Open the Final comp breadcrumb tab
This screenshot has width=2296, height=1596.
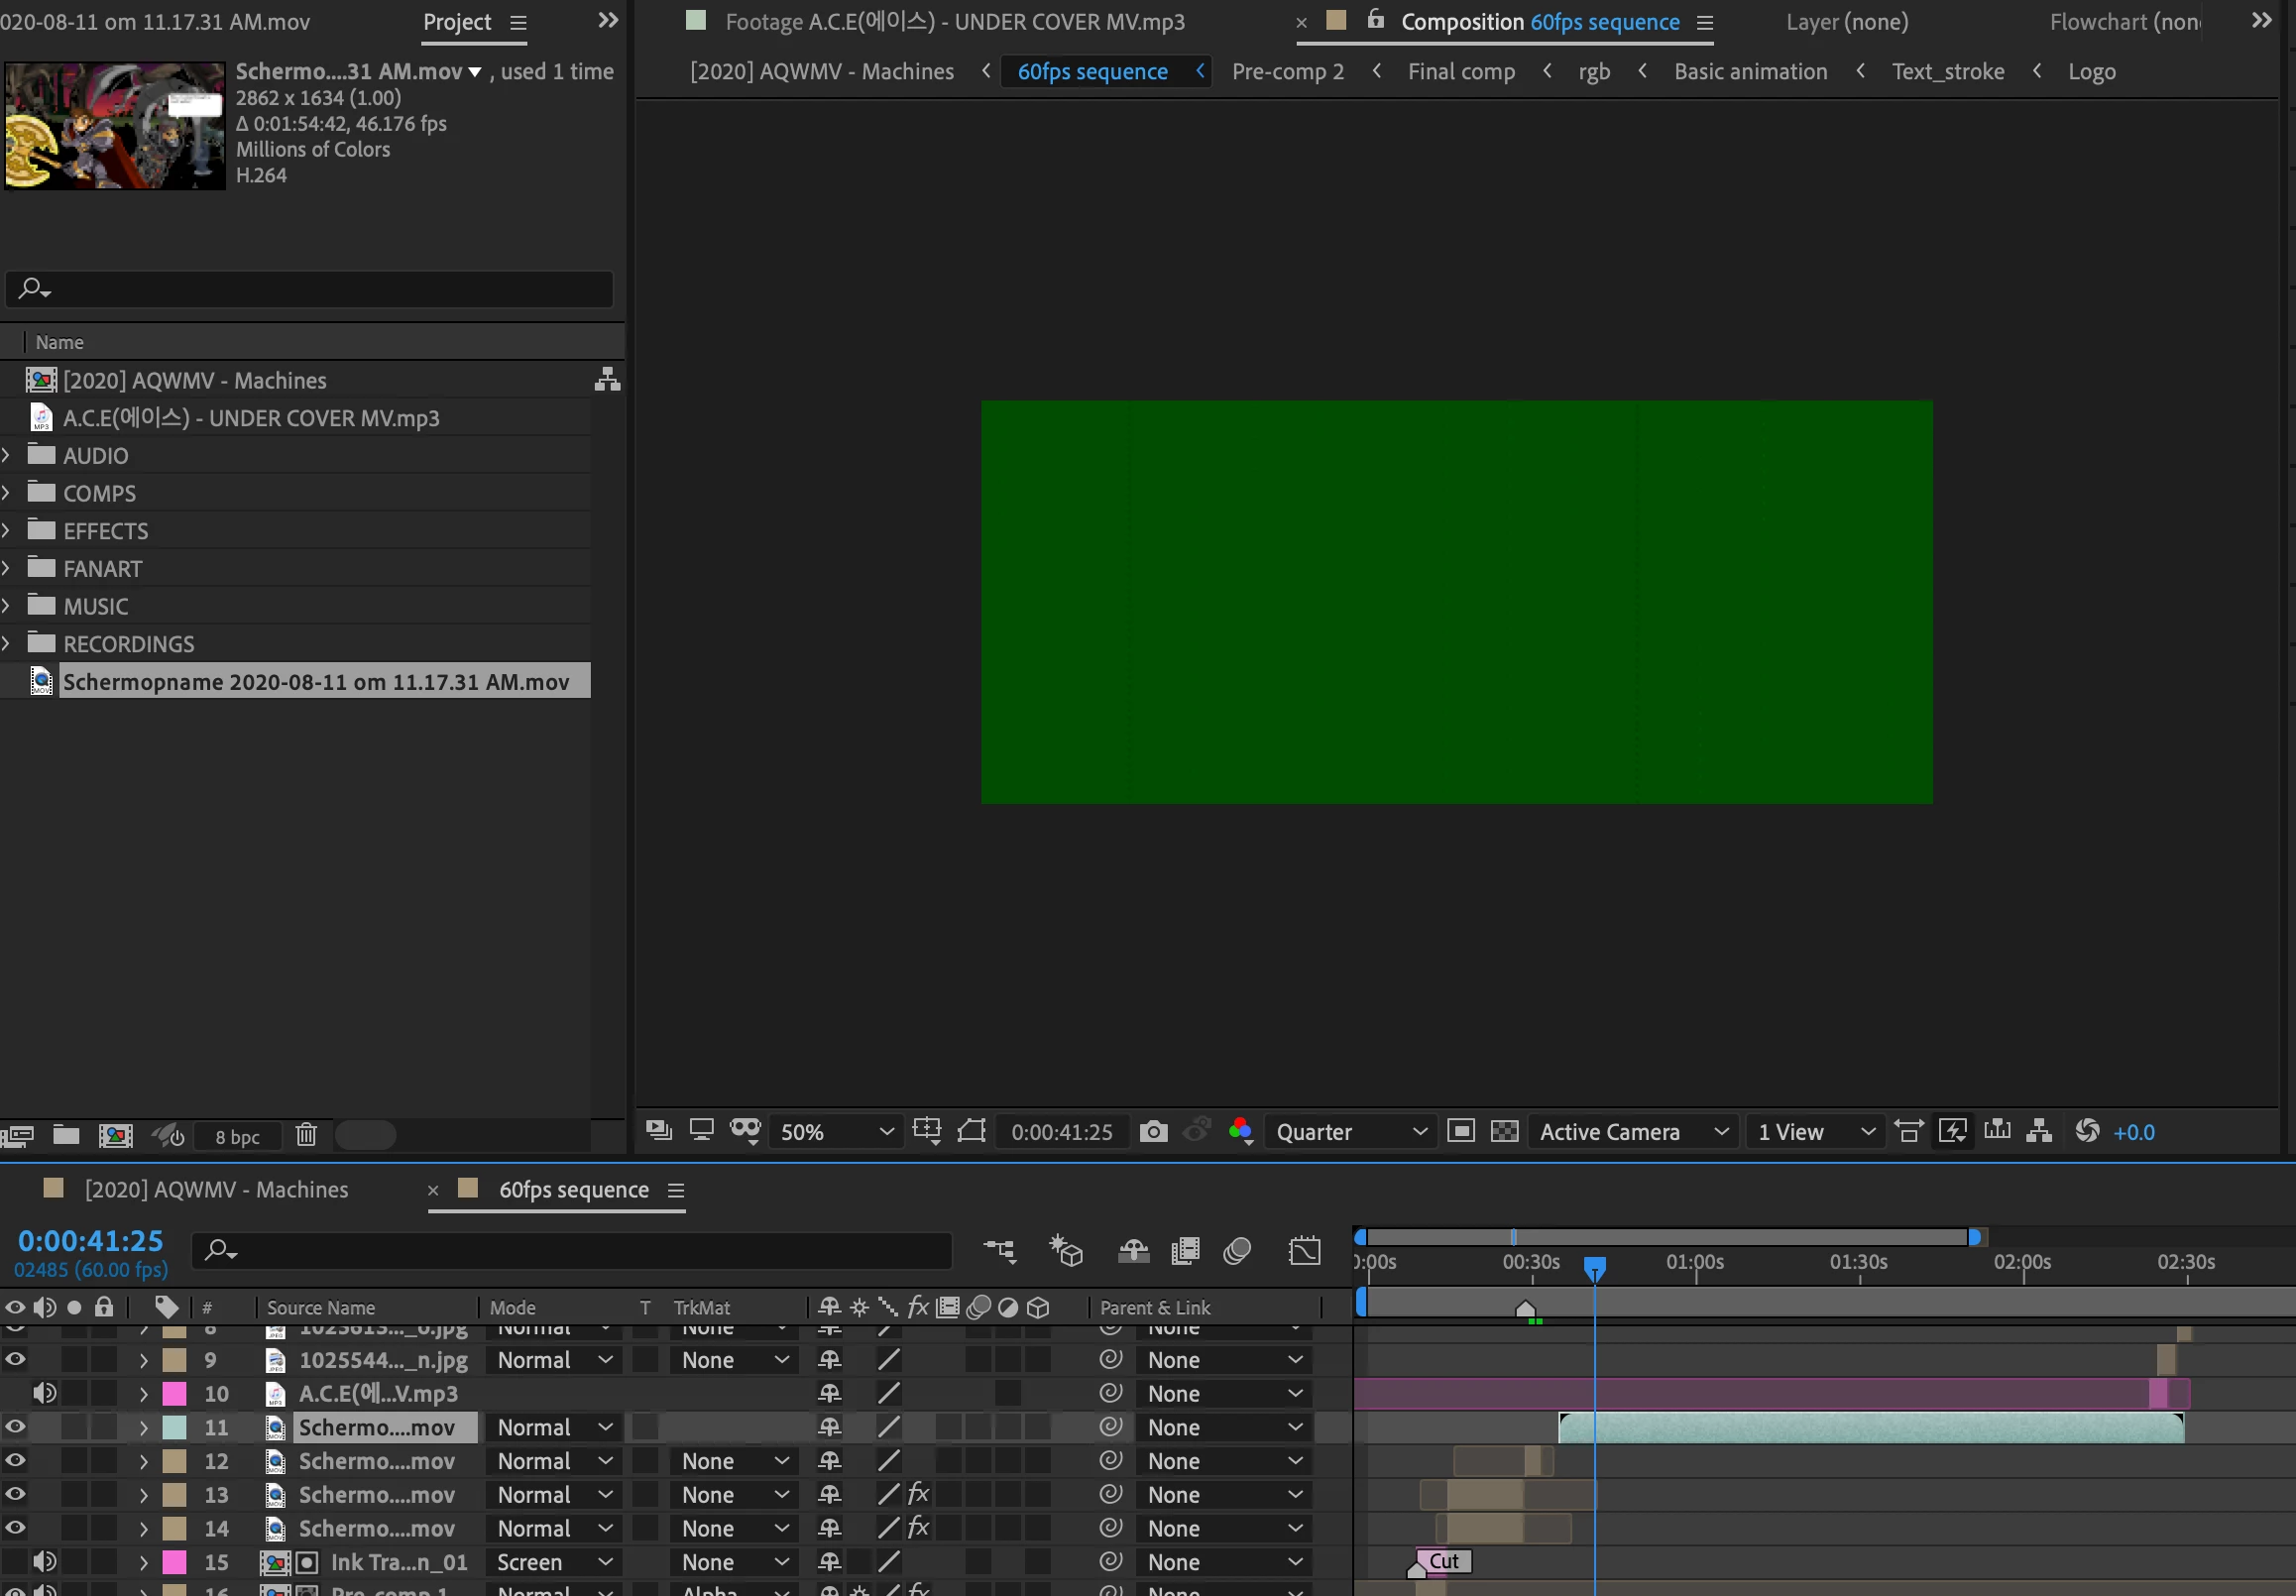1460,71
